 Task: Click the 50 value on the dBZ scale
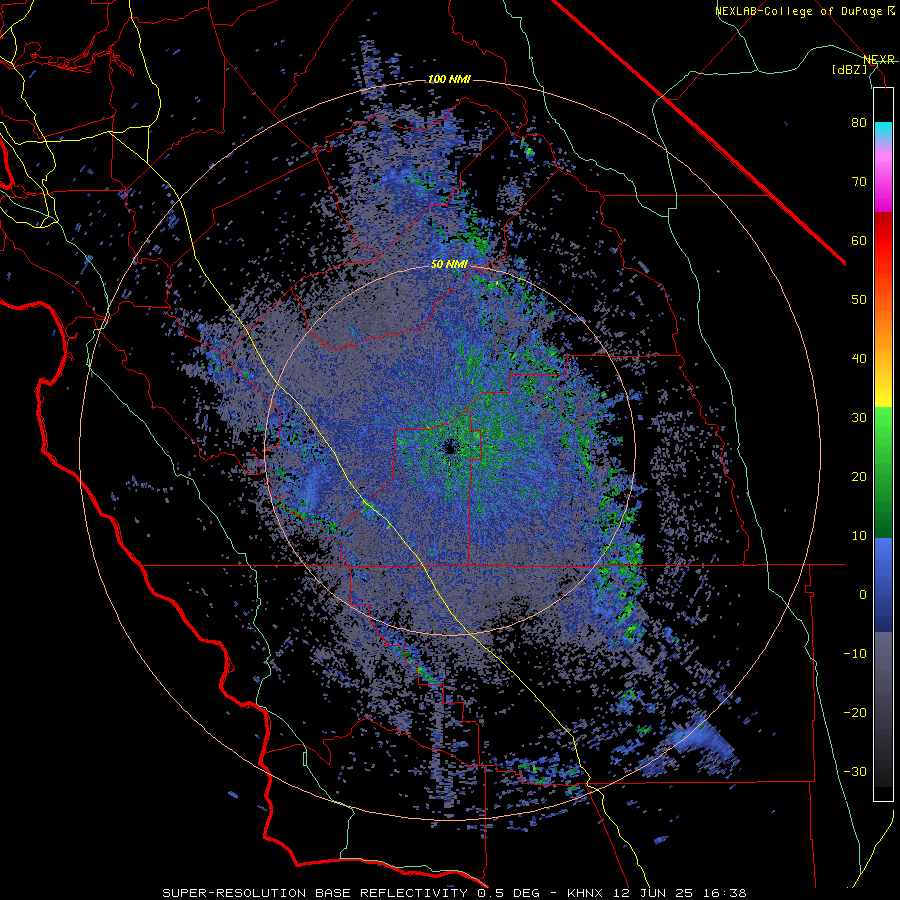point(859,300)
